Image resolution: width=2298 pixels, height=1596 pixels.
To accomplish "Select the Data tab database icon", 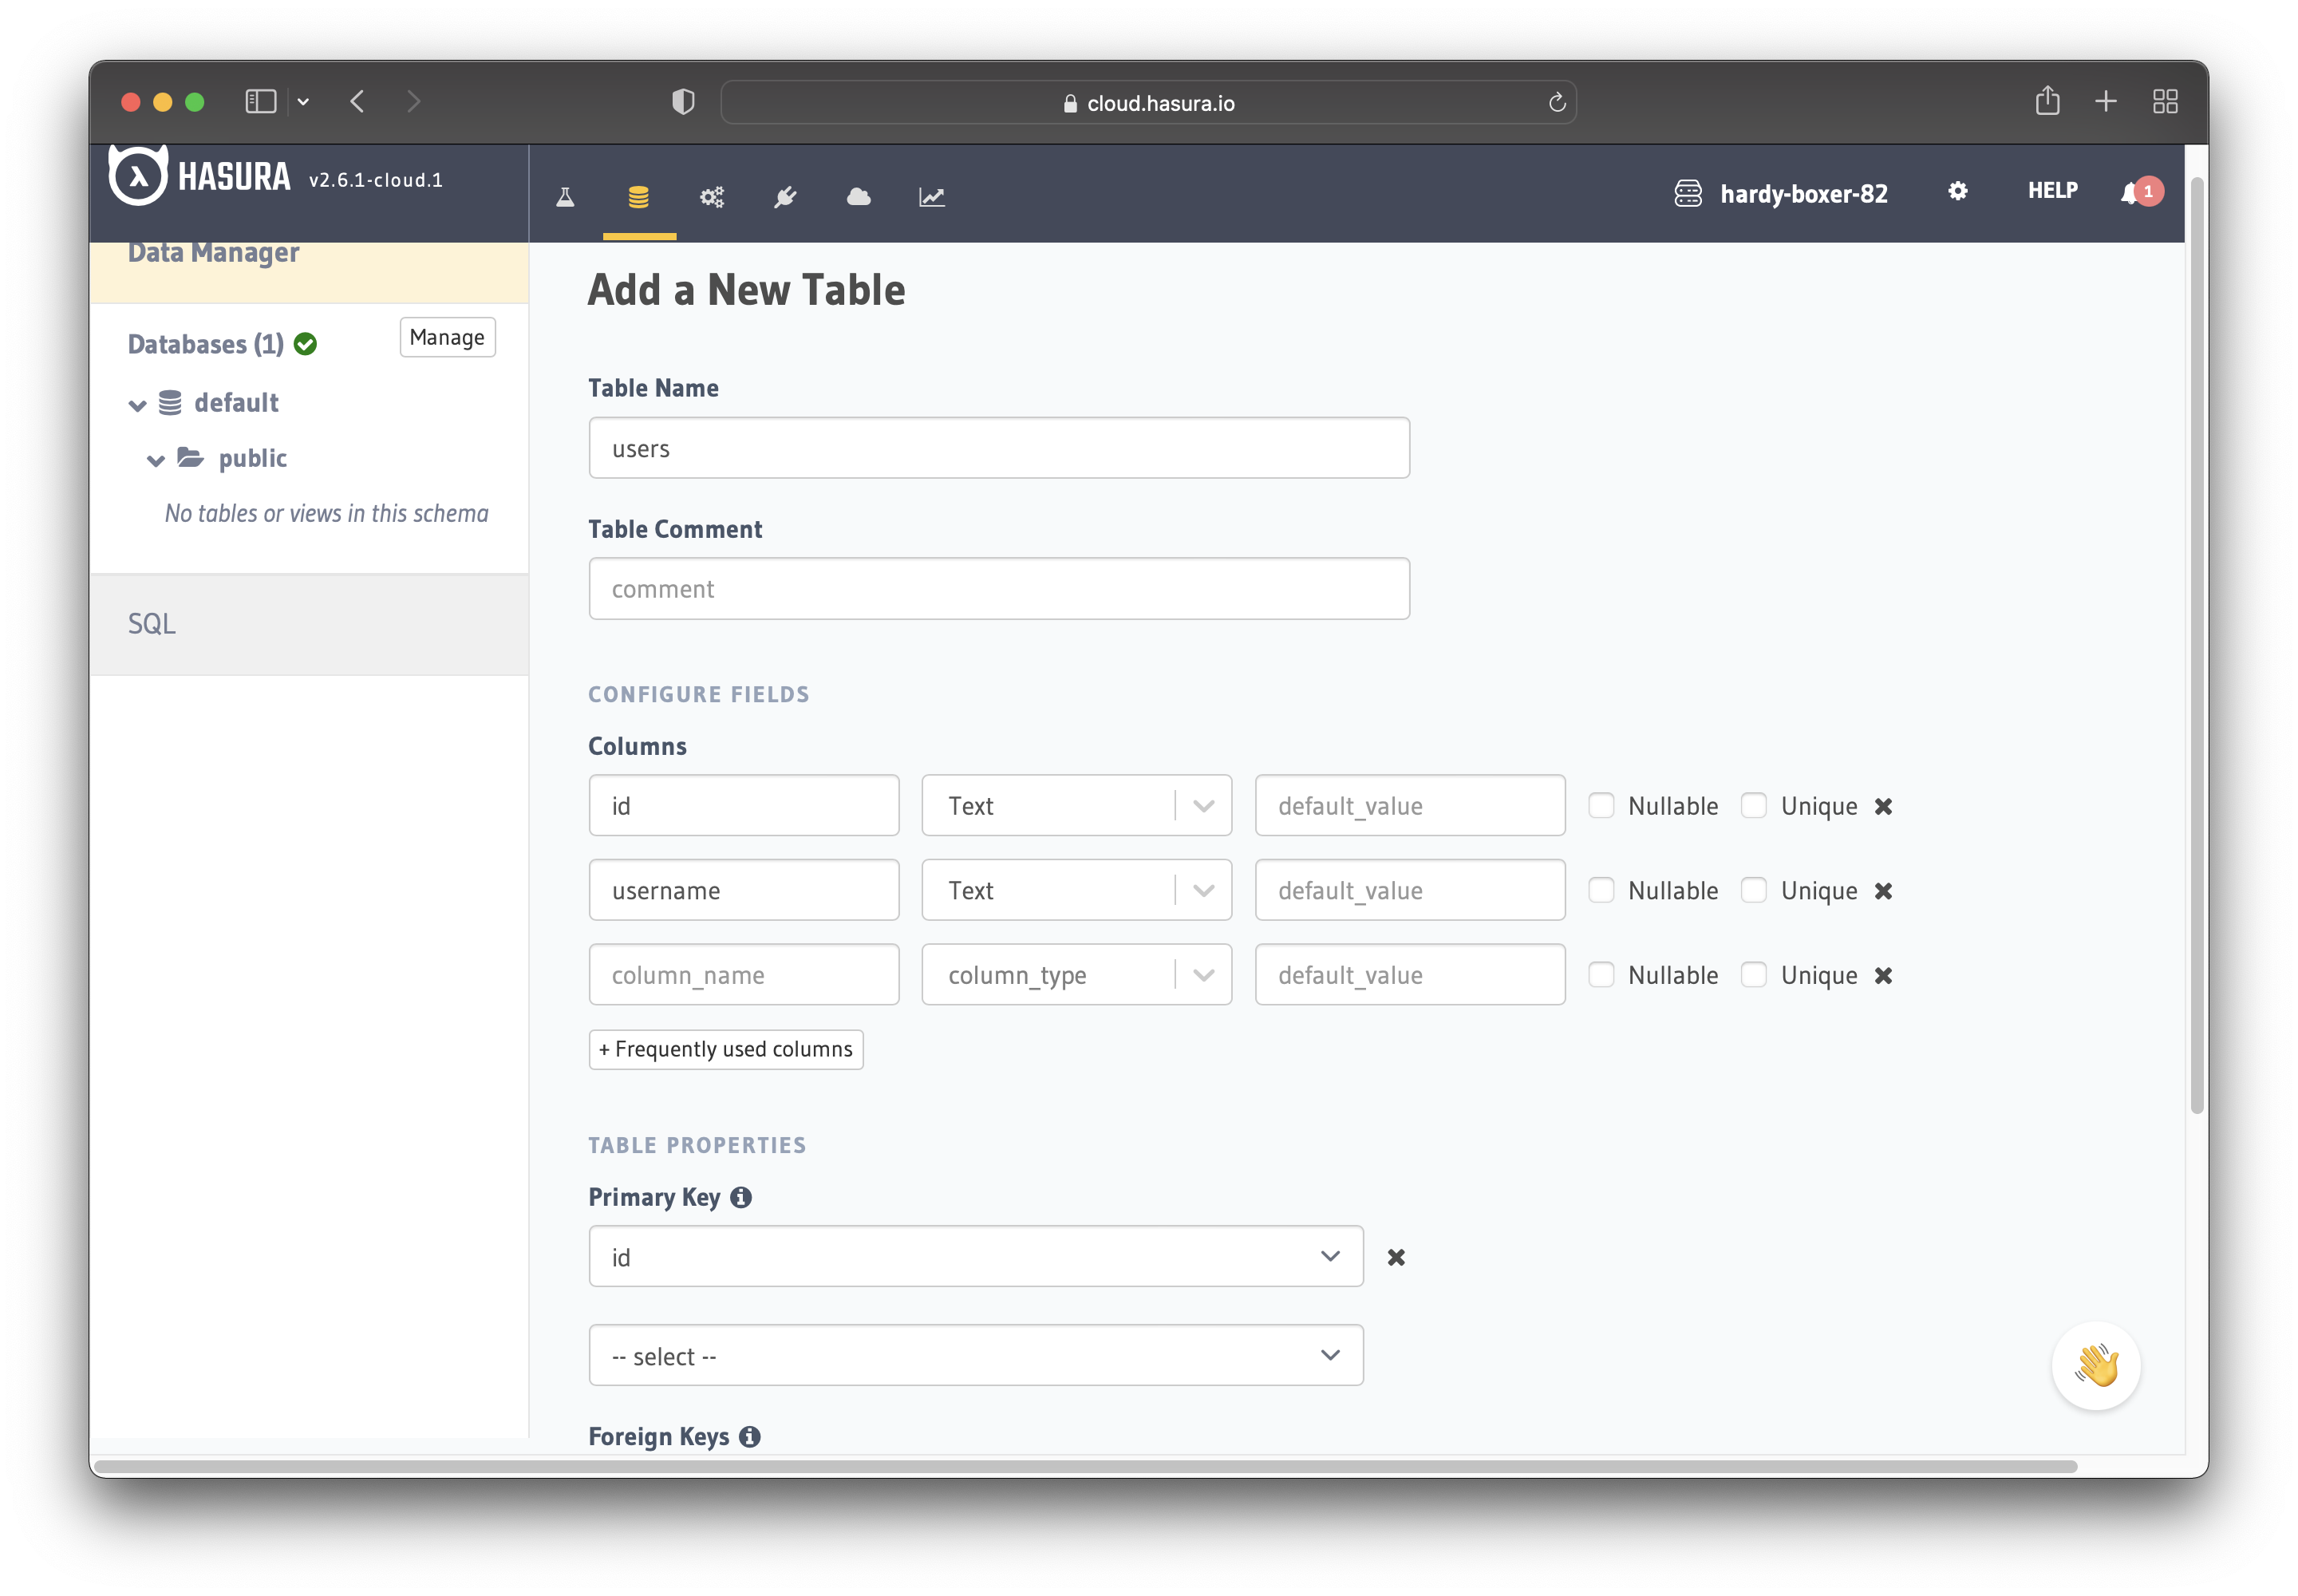I will (638, 197).
